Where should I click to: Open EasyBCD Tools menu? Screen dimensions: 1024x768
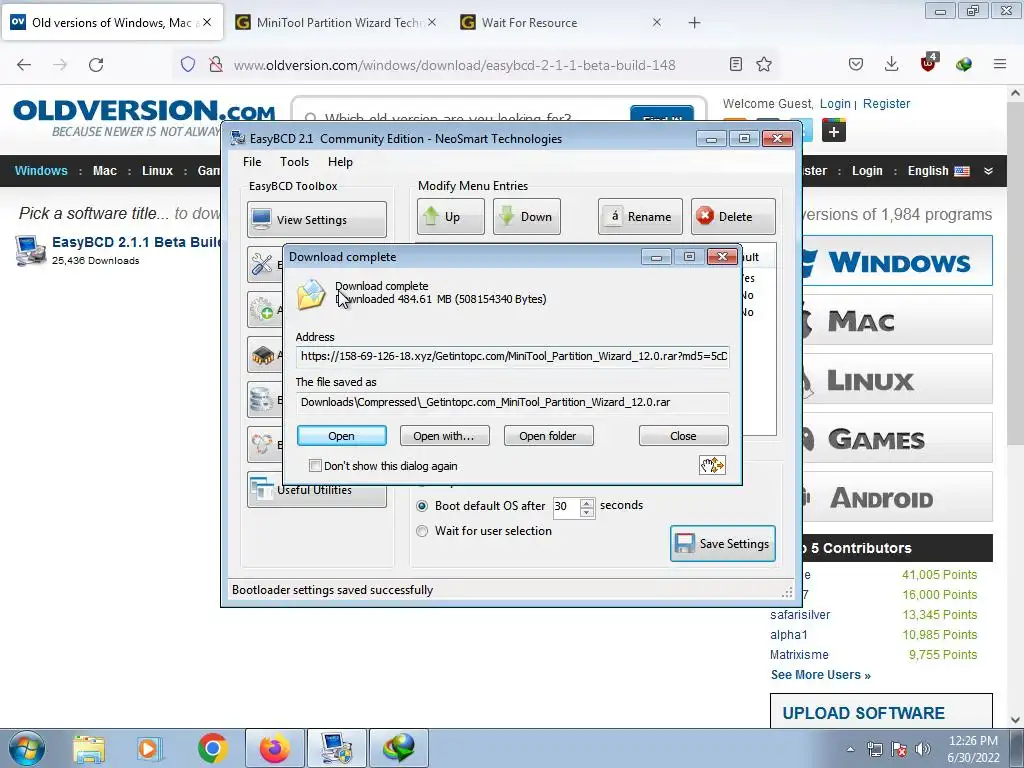(295, 162)
